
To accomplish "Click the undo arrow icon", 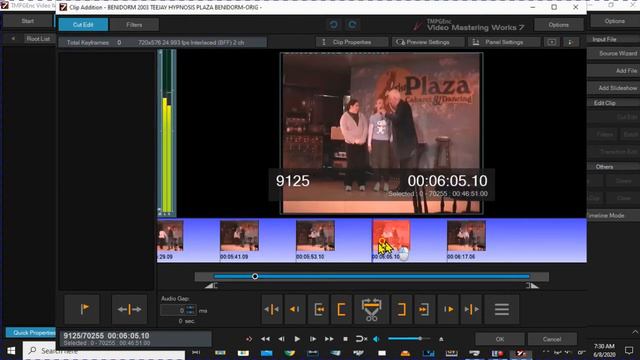I will pyautogui.click(x=333, y=25).
